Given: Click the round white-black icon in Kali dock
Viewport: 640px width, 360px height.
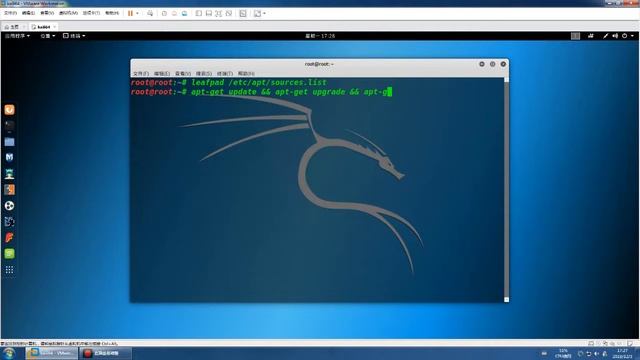Looking at the screenshot, I should point(9,206).
